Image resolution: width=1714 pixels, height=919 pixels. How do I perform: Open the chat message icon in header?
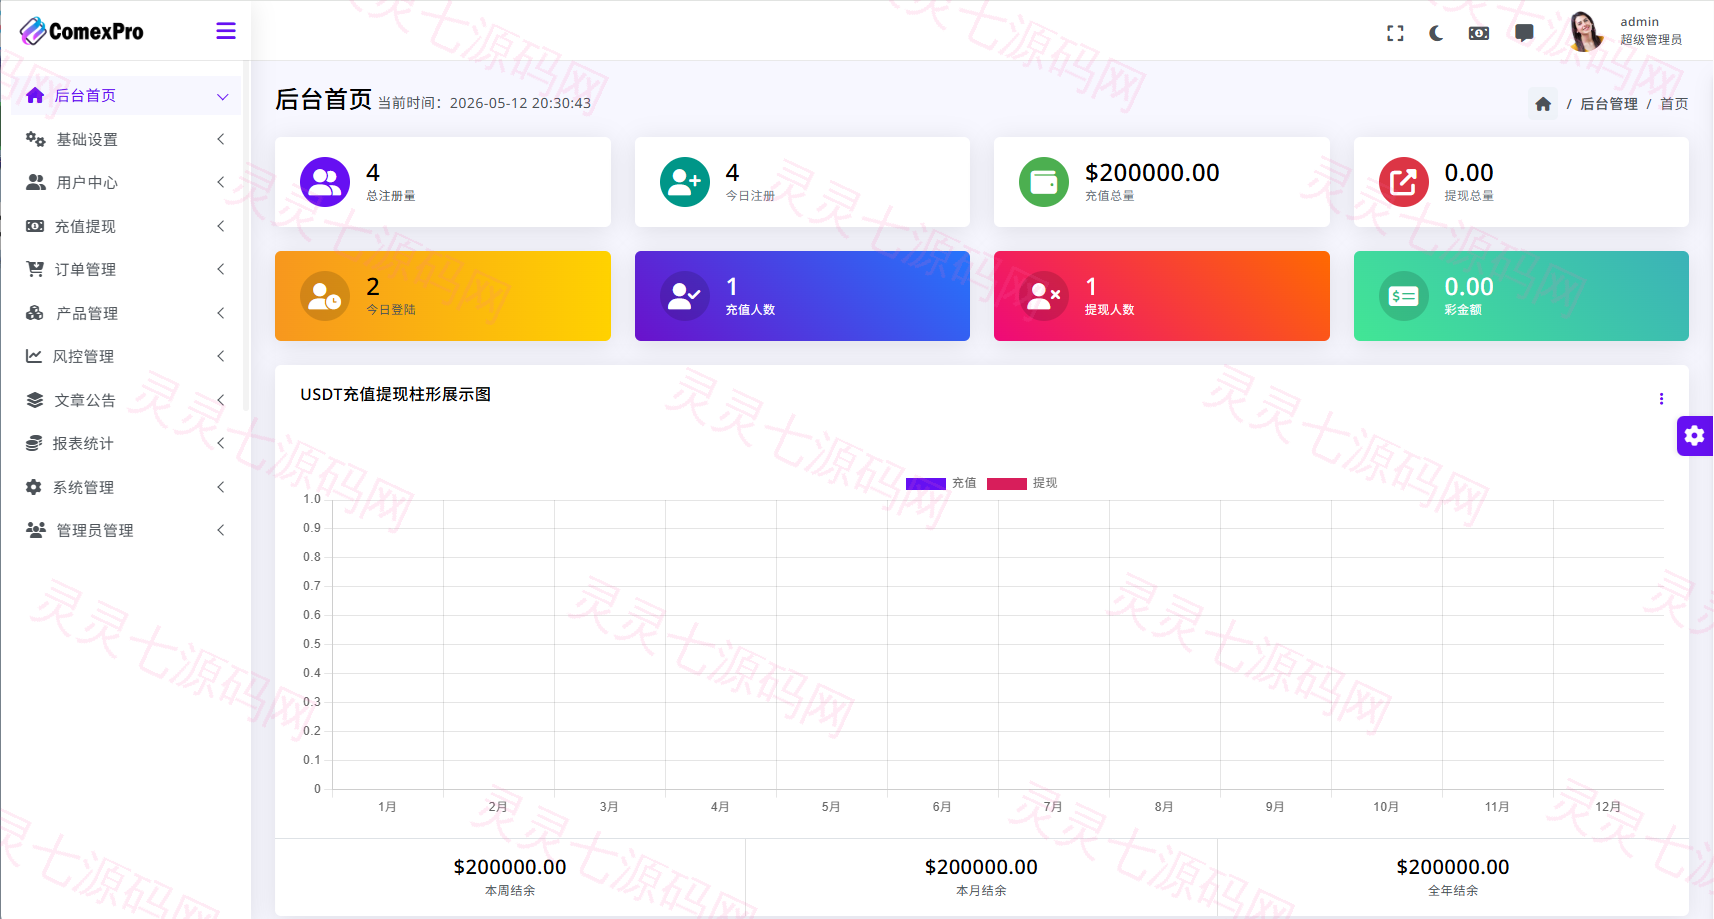point(1524,33)
